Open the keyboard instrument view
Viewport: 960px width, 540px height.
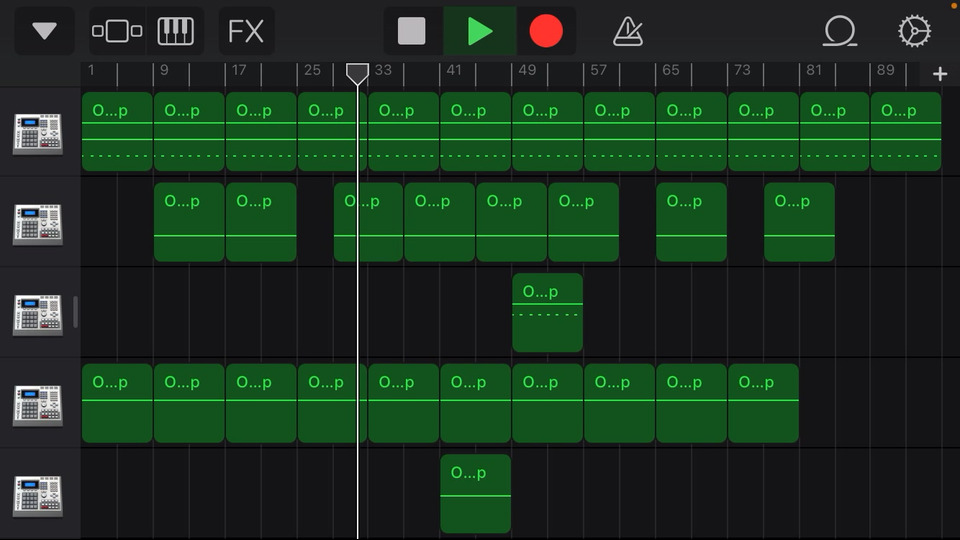click(176, 31)
